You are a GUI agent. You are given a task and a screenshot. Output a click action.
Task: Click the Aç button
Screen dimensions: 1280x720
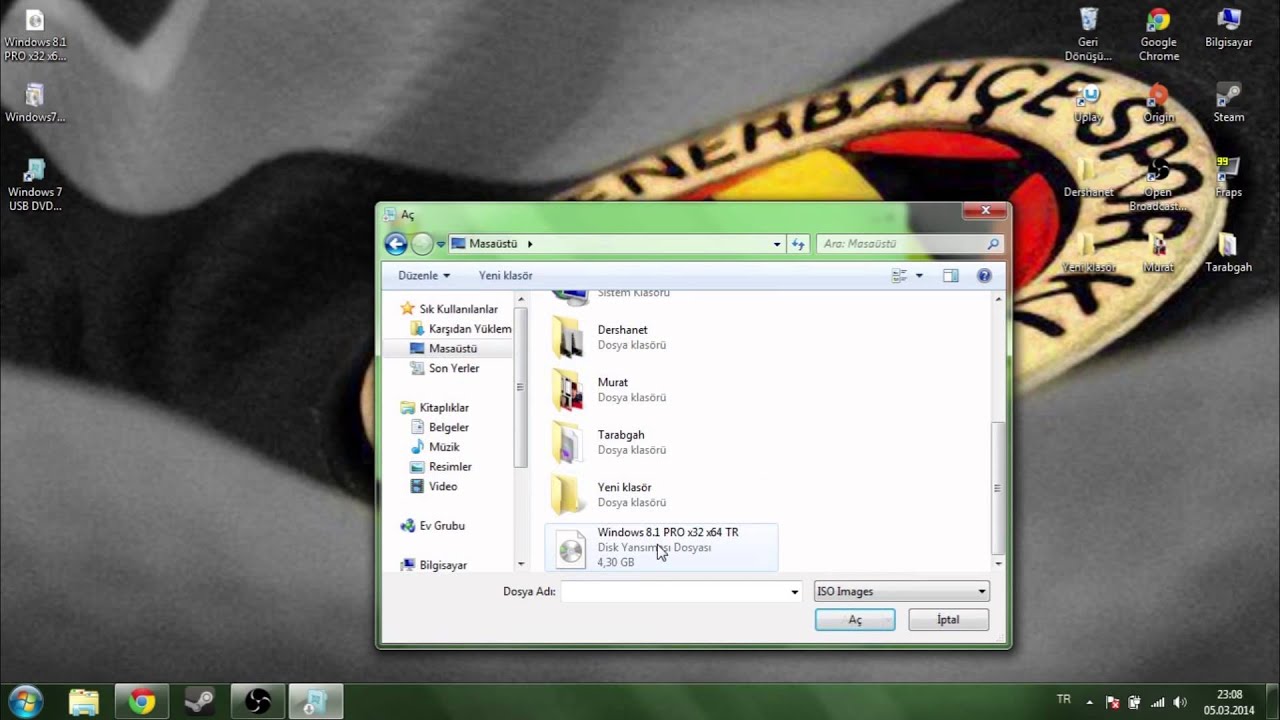pos(855,620)
